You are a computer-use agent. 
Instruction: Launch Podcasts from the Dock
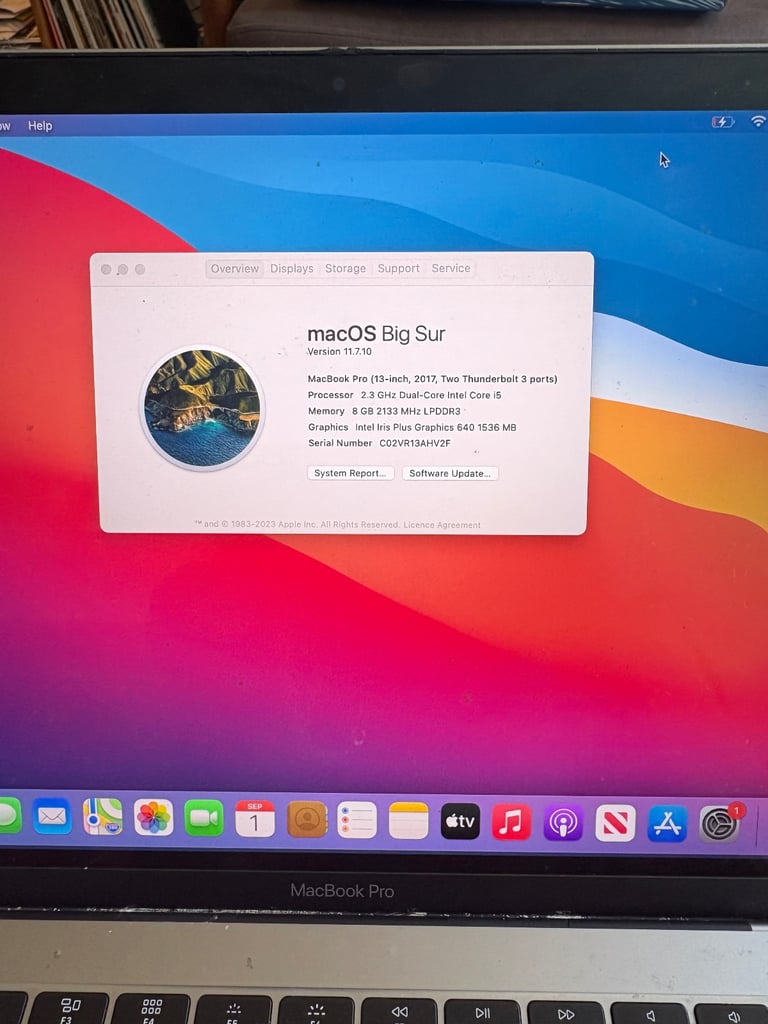pyautogui.click(x=563, y=822)
